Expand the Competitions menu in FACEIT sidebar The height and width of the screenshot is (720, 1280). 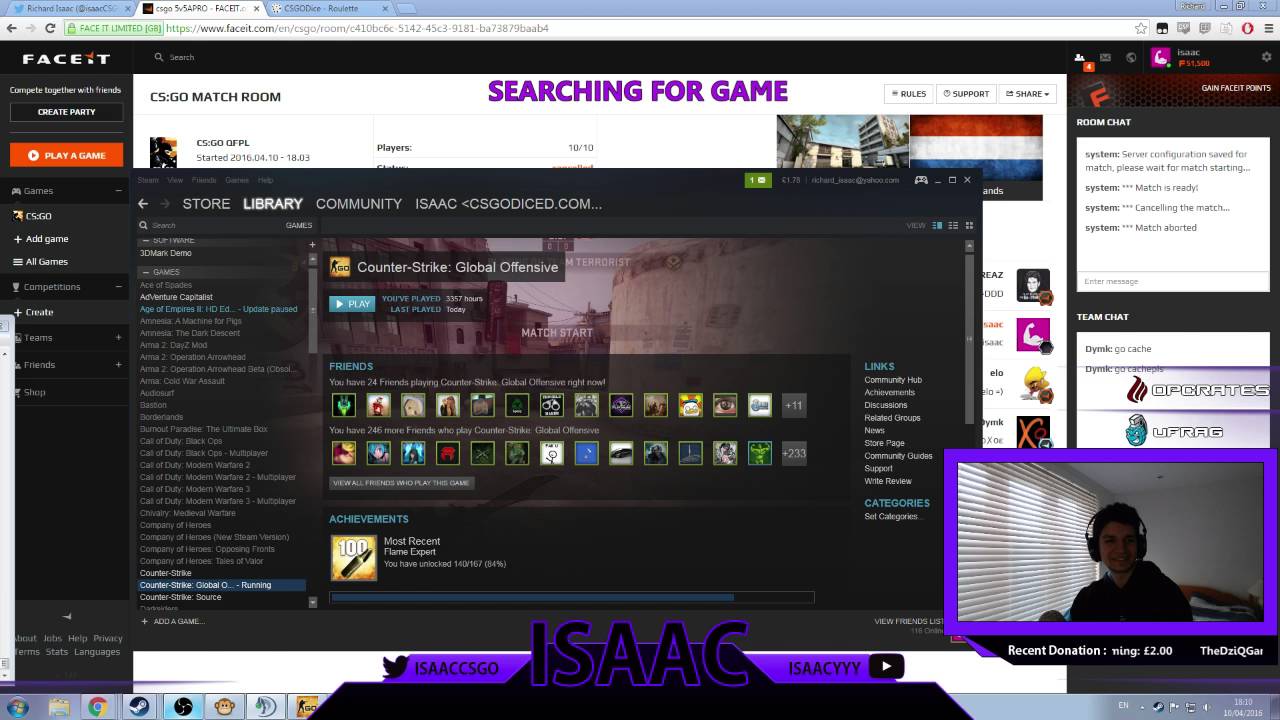coord(119,287)
